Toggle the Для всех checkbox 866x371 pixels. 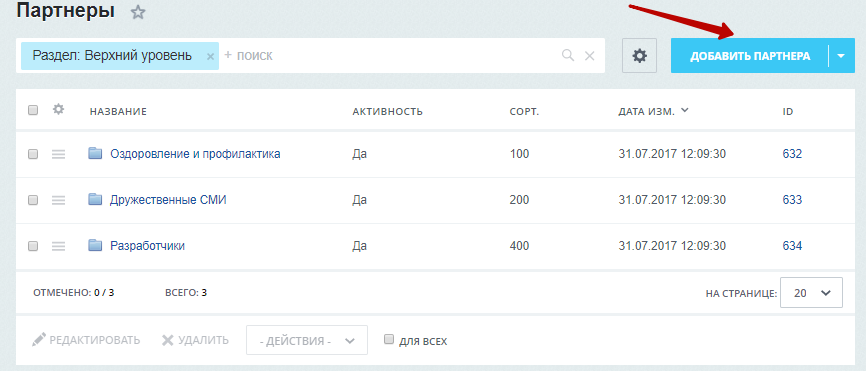(x=389, y=339)
